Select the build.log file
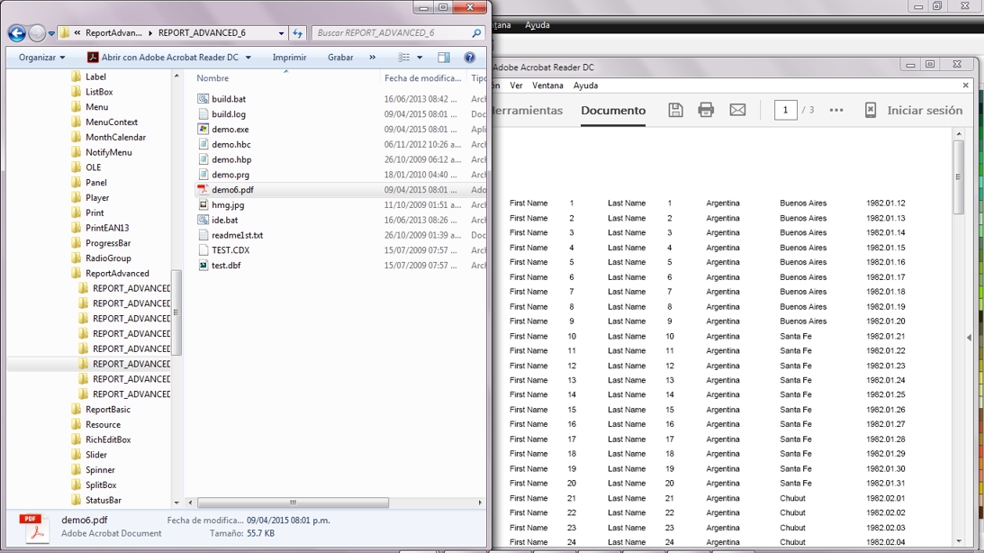The height and width of the screenshot is (553, 984). 228,114
